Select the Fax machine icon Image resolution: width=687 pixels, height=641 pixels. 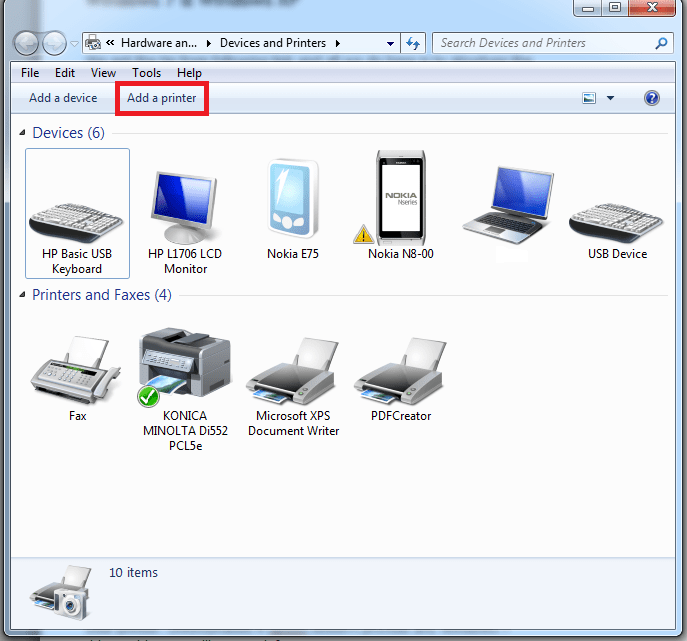[76, 370]
